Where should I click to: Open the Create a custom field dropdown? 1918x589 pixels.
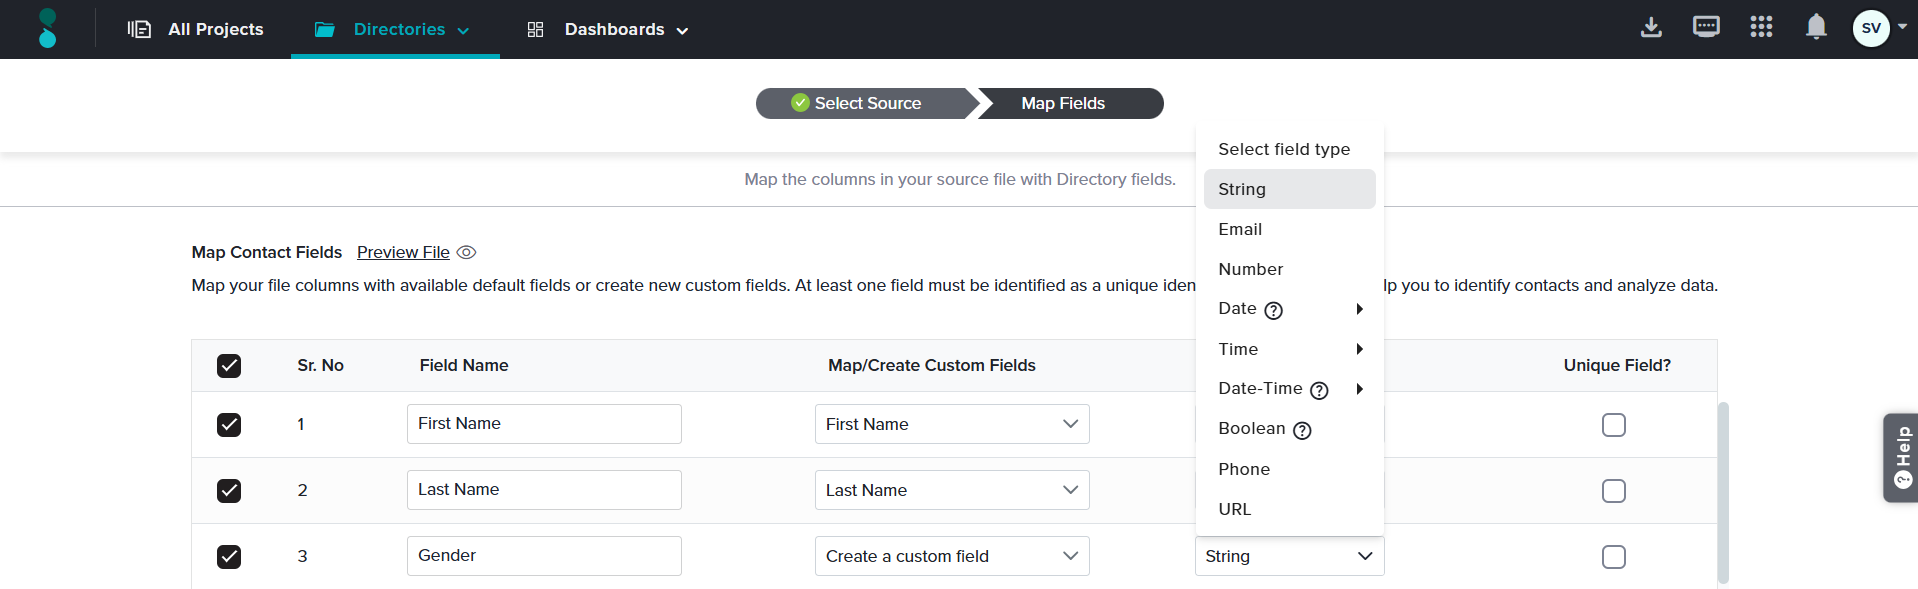point(951,556)
